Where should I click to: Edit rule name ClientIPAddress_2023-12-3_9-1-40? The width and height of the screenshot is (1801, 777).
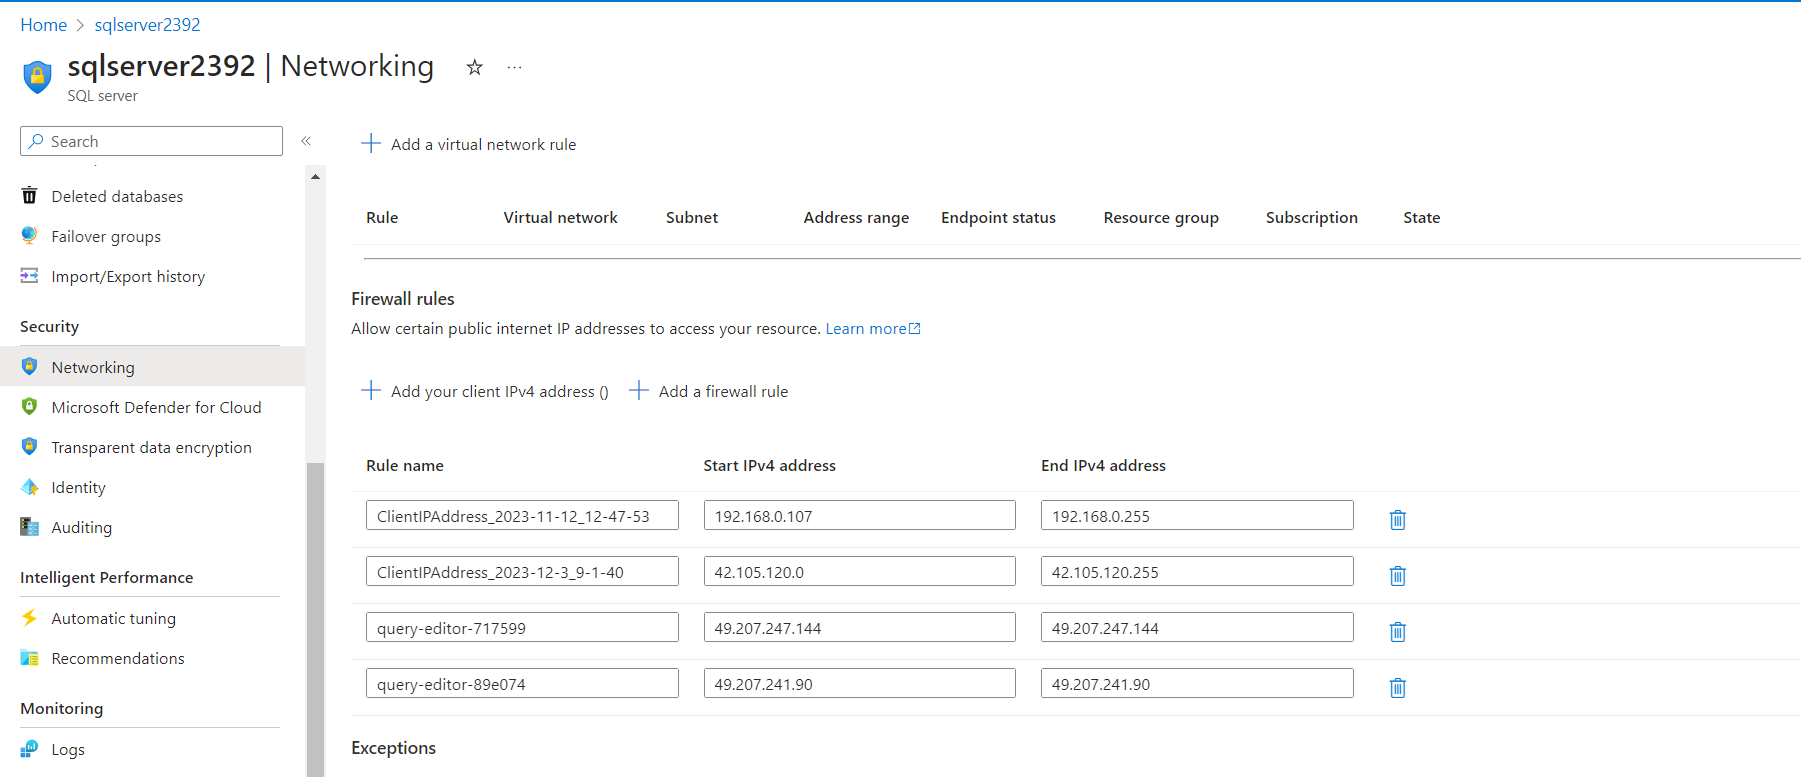(x=522, y=572)
